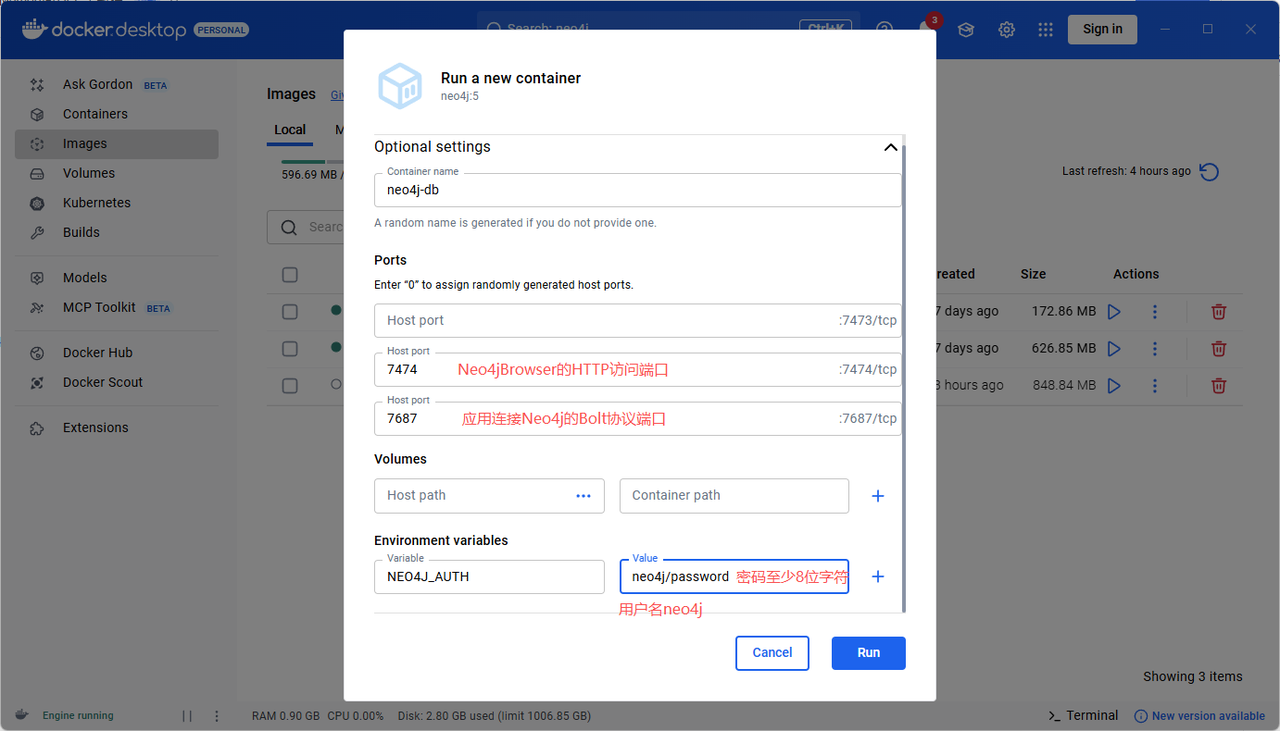Open the Terminal from the footer
Screen dimensions: 1280x731
click(x=1083, y=716)
